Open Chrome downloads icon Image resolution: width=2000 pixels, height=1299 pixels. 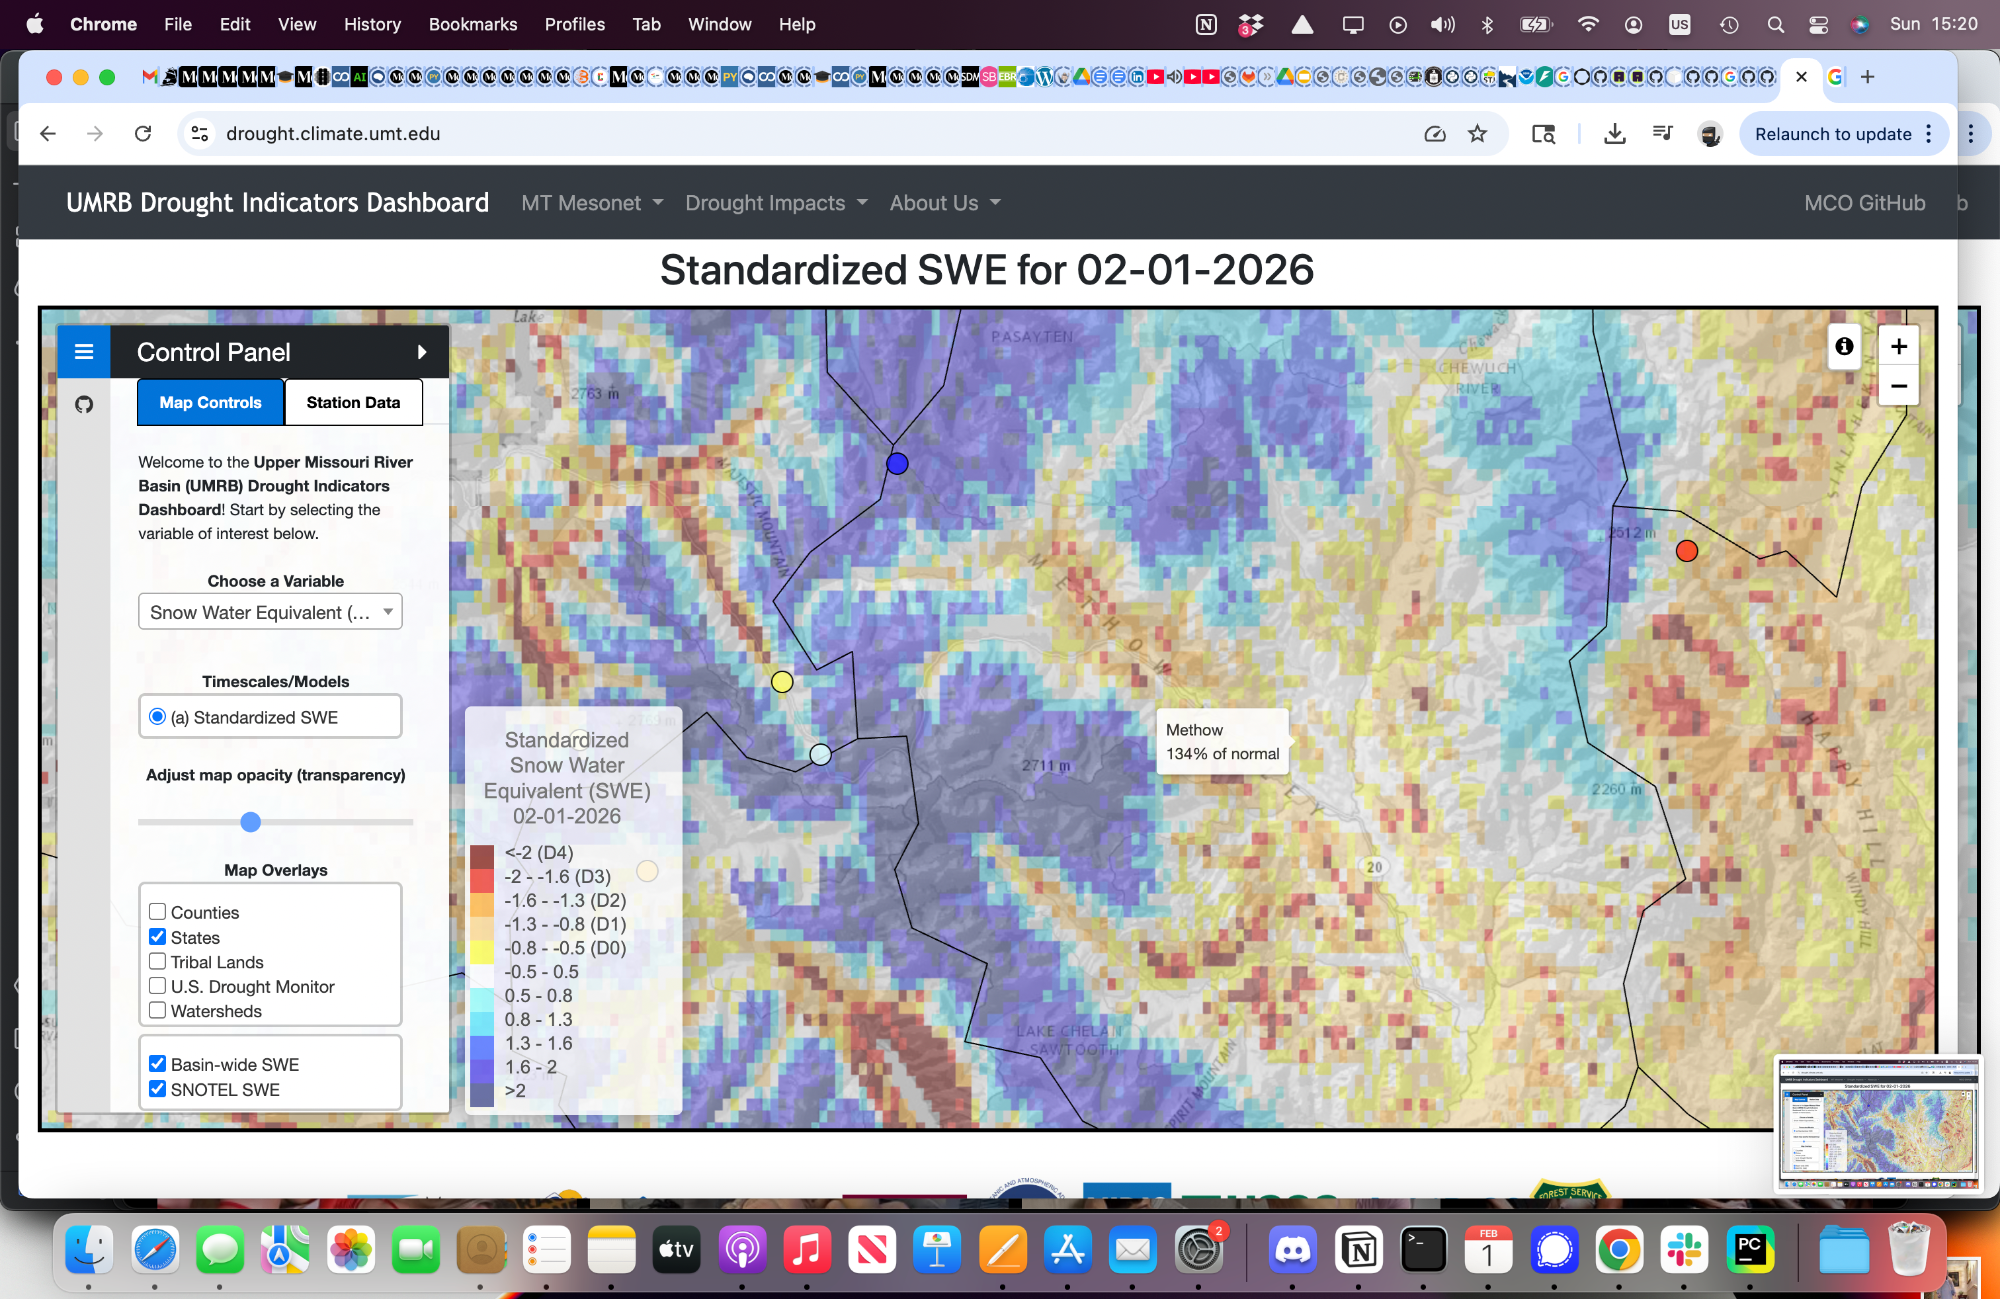click(1614, 134)
